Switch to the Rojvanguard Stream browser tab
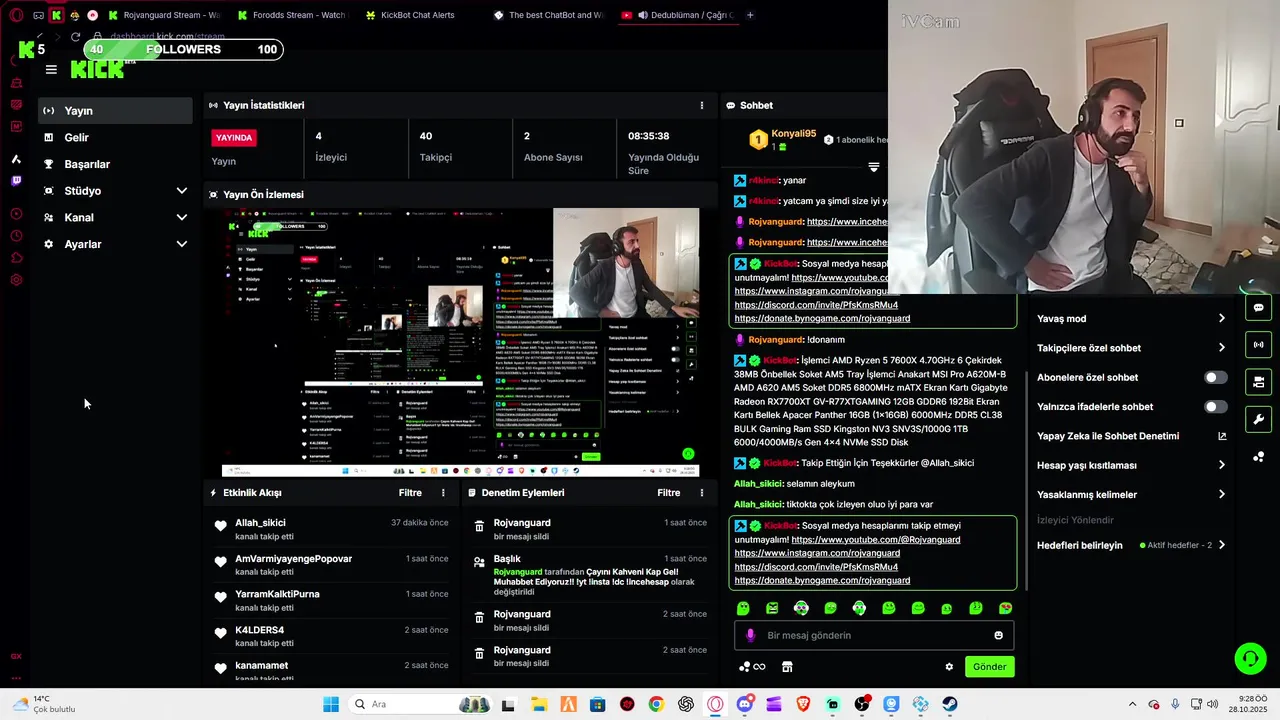 coord(164,15)
